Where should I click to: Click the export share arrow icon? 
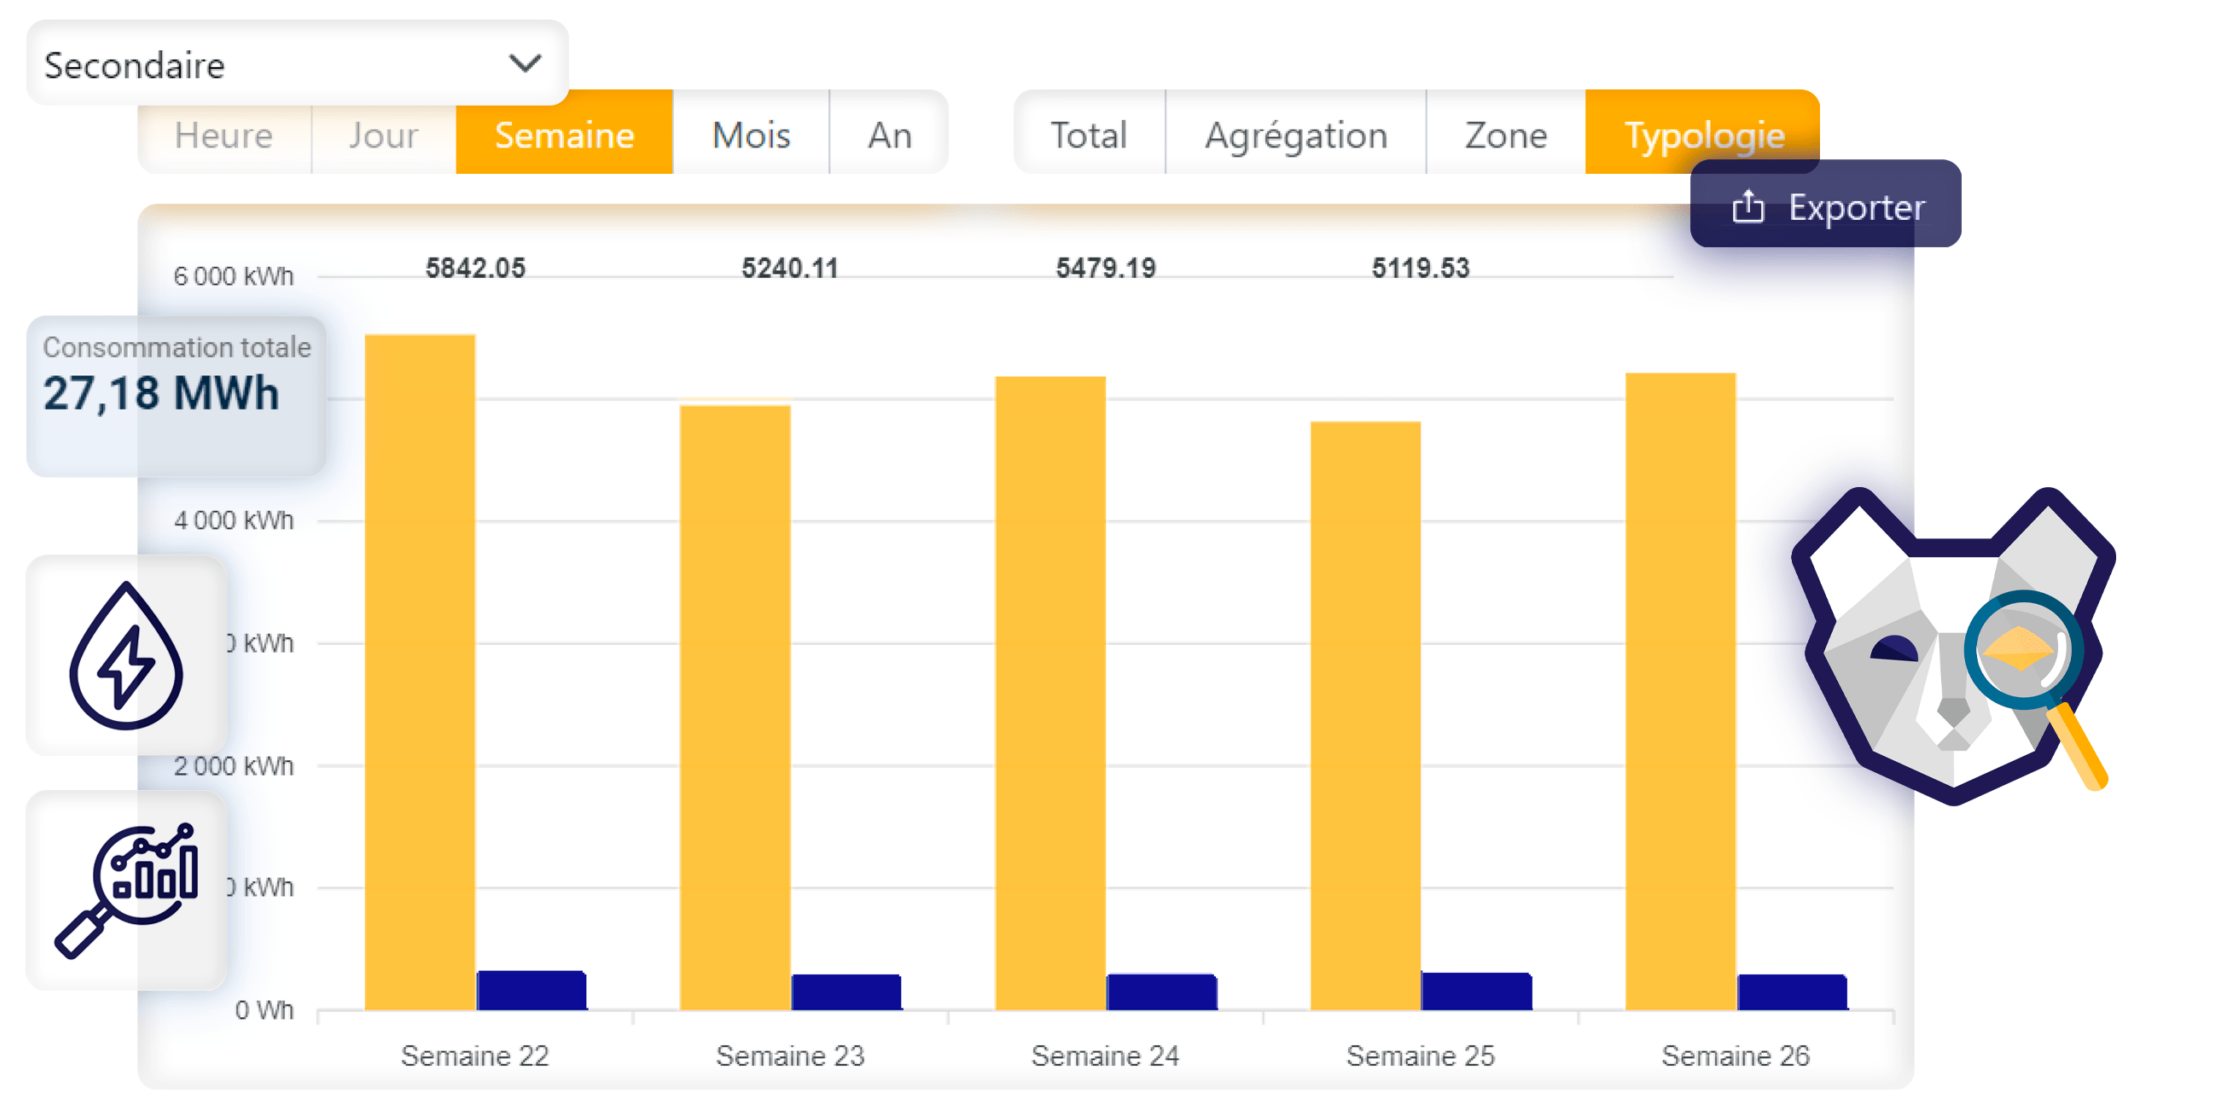1748,207
